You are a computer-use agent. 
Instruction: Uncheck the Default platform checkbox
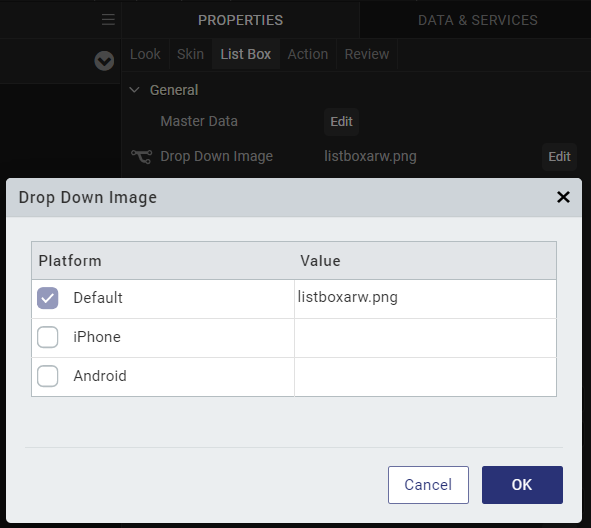click(x=47, y=298)
